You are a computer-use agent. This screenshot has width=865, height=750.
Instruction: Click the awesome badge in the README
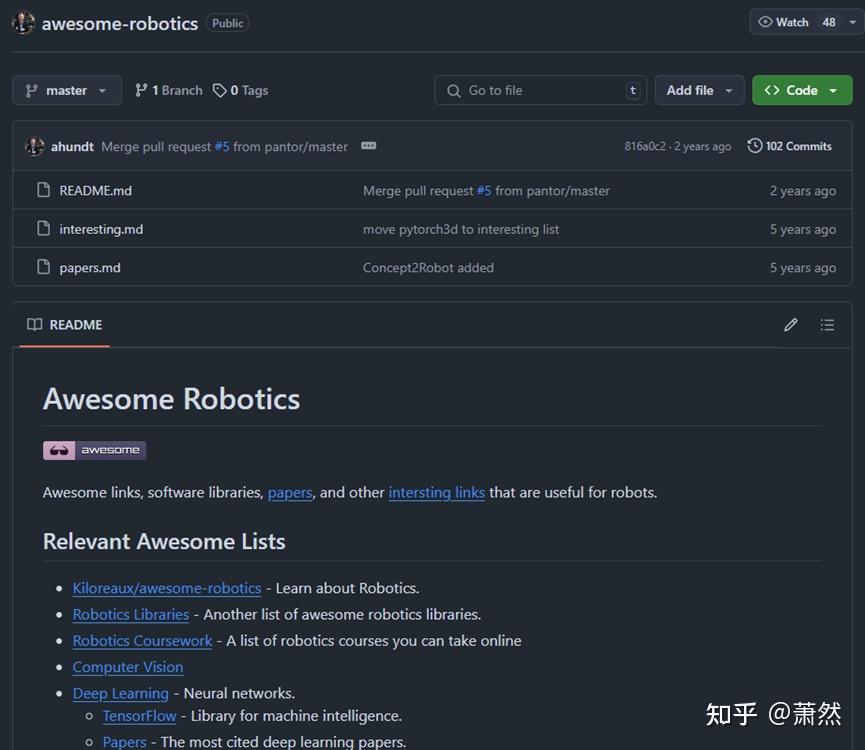pyautogui.click(x=94, y=450)
